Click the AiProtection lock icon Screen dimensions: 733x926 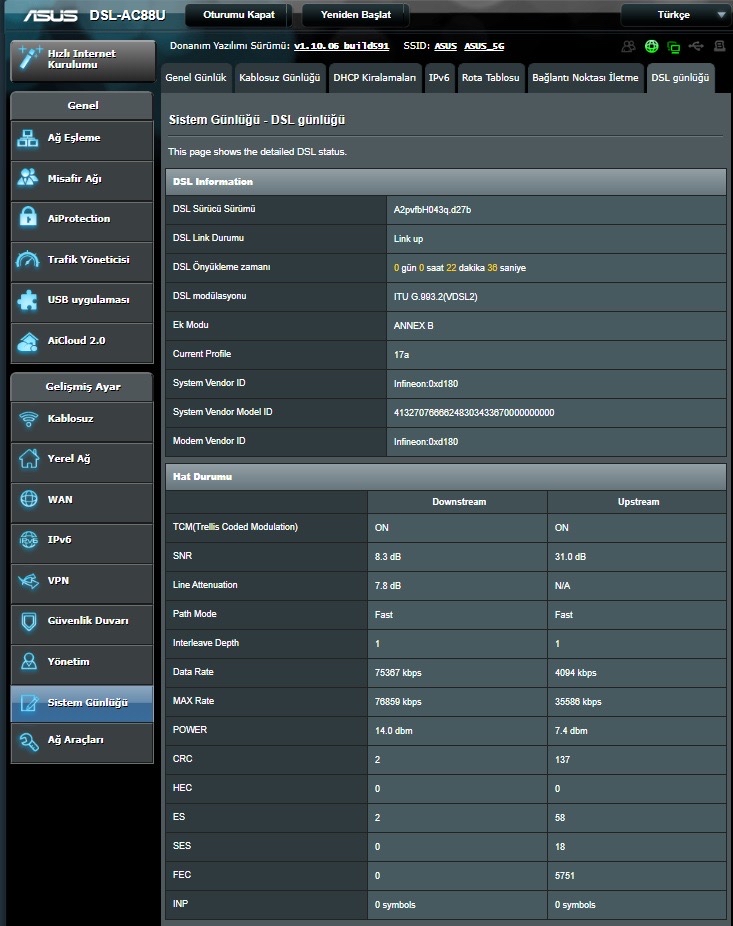tap(28, 218)
